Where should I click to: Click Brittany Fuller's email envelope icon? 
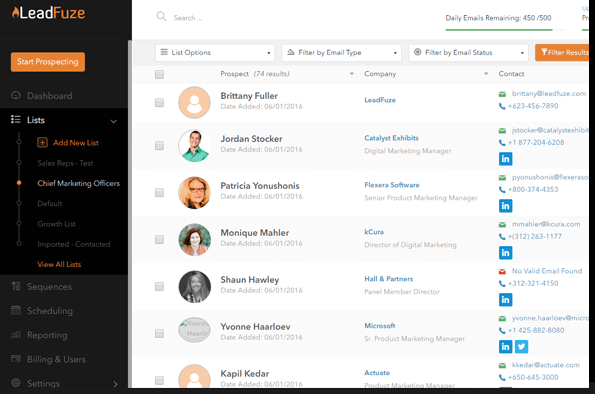tap(502, 94)
